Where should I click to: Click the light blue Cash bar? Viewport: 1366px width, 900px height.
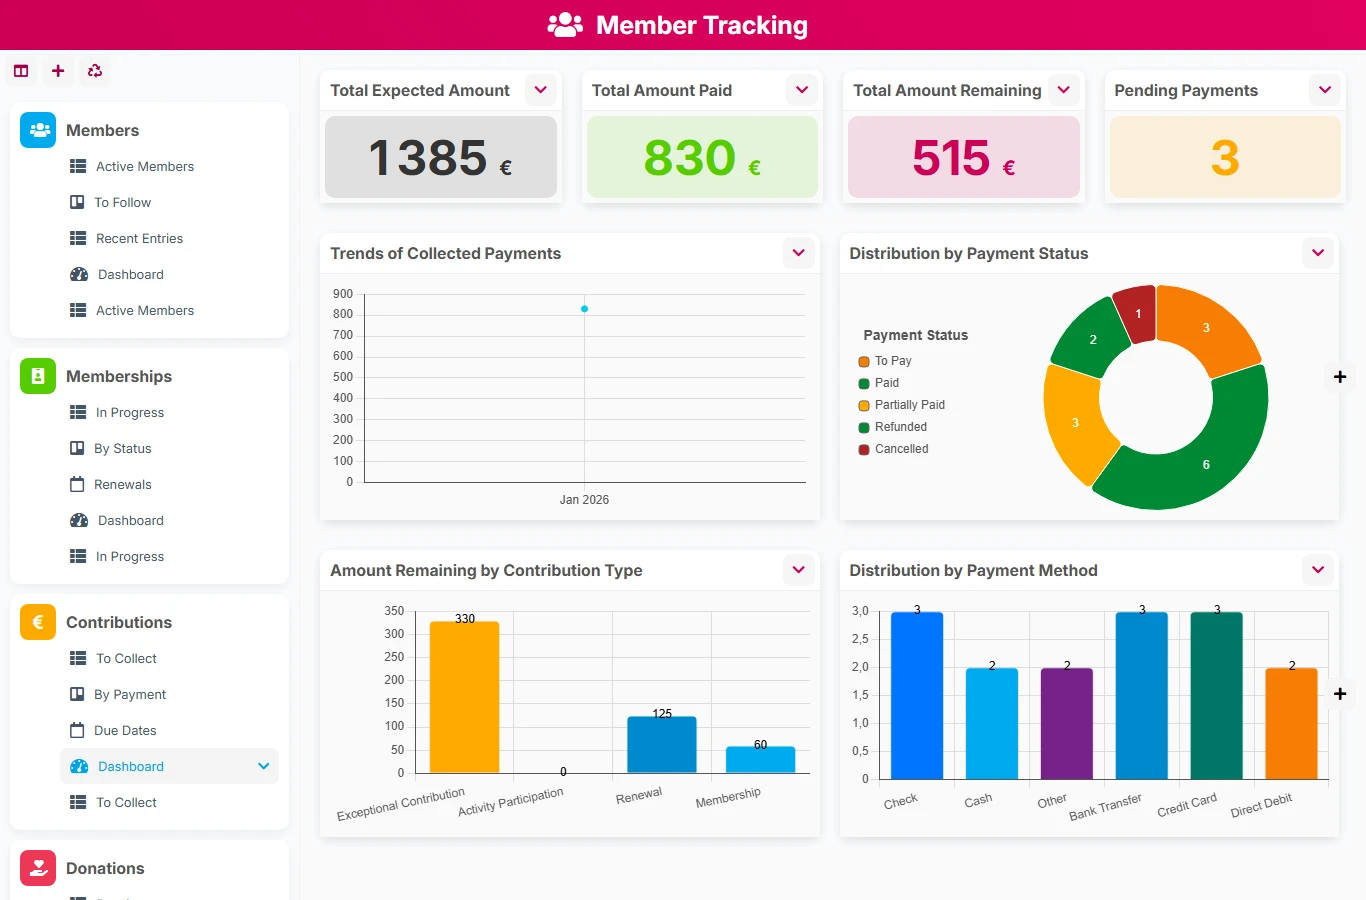(x=992, y=723)
